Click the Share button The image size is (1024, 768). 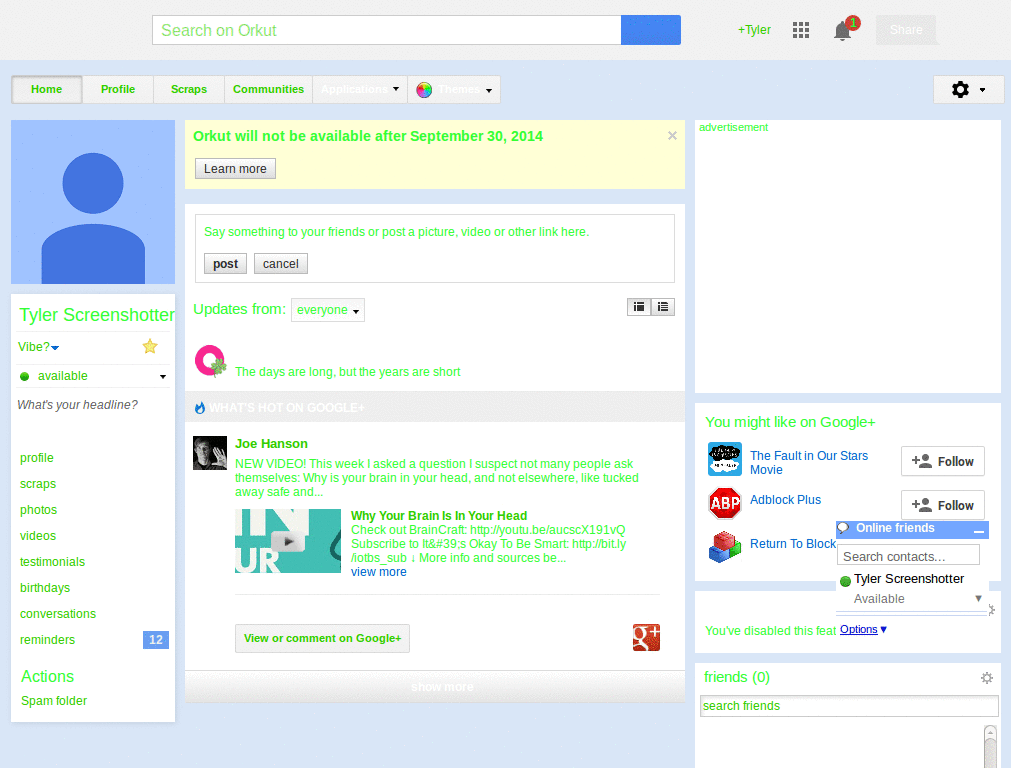(906, 30)
